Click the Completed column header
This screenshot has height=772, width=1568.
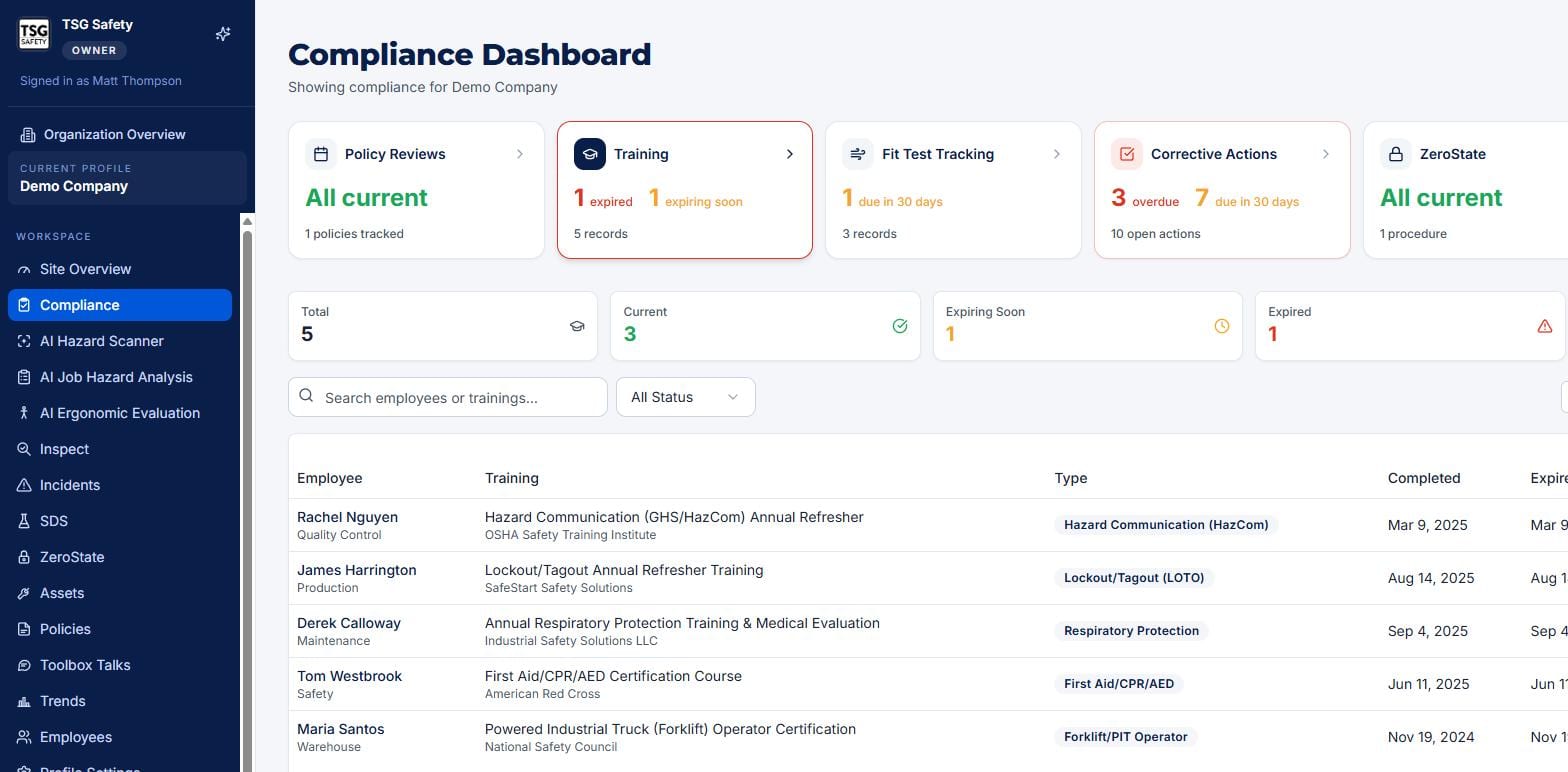(1424, 478)
